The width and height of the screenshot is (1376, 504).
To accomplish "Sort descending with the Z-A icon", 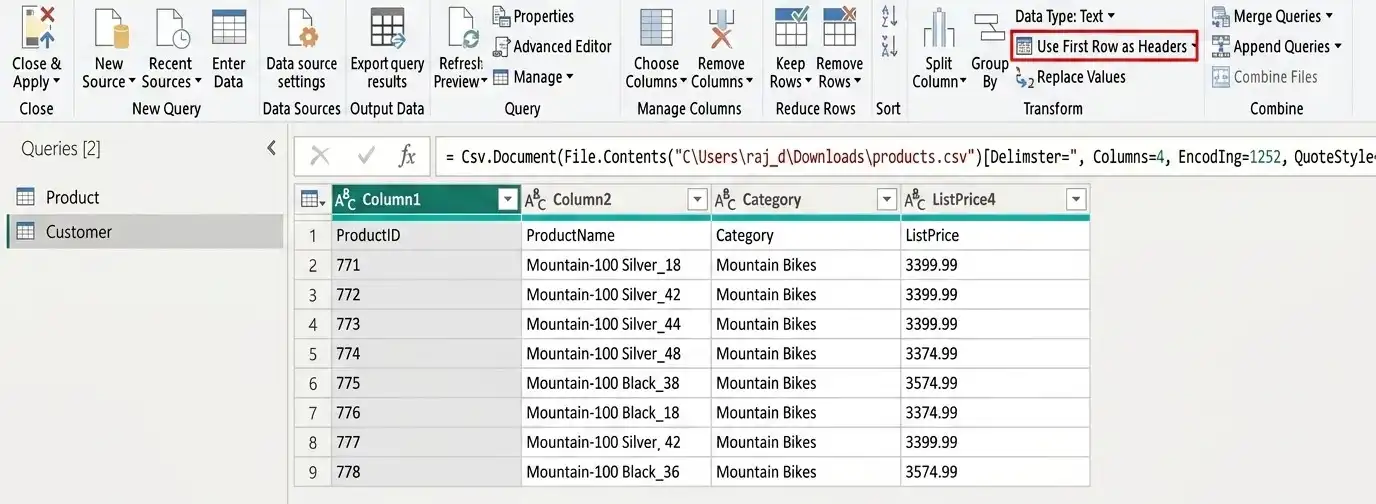I will (888, 46).
